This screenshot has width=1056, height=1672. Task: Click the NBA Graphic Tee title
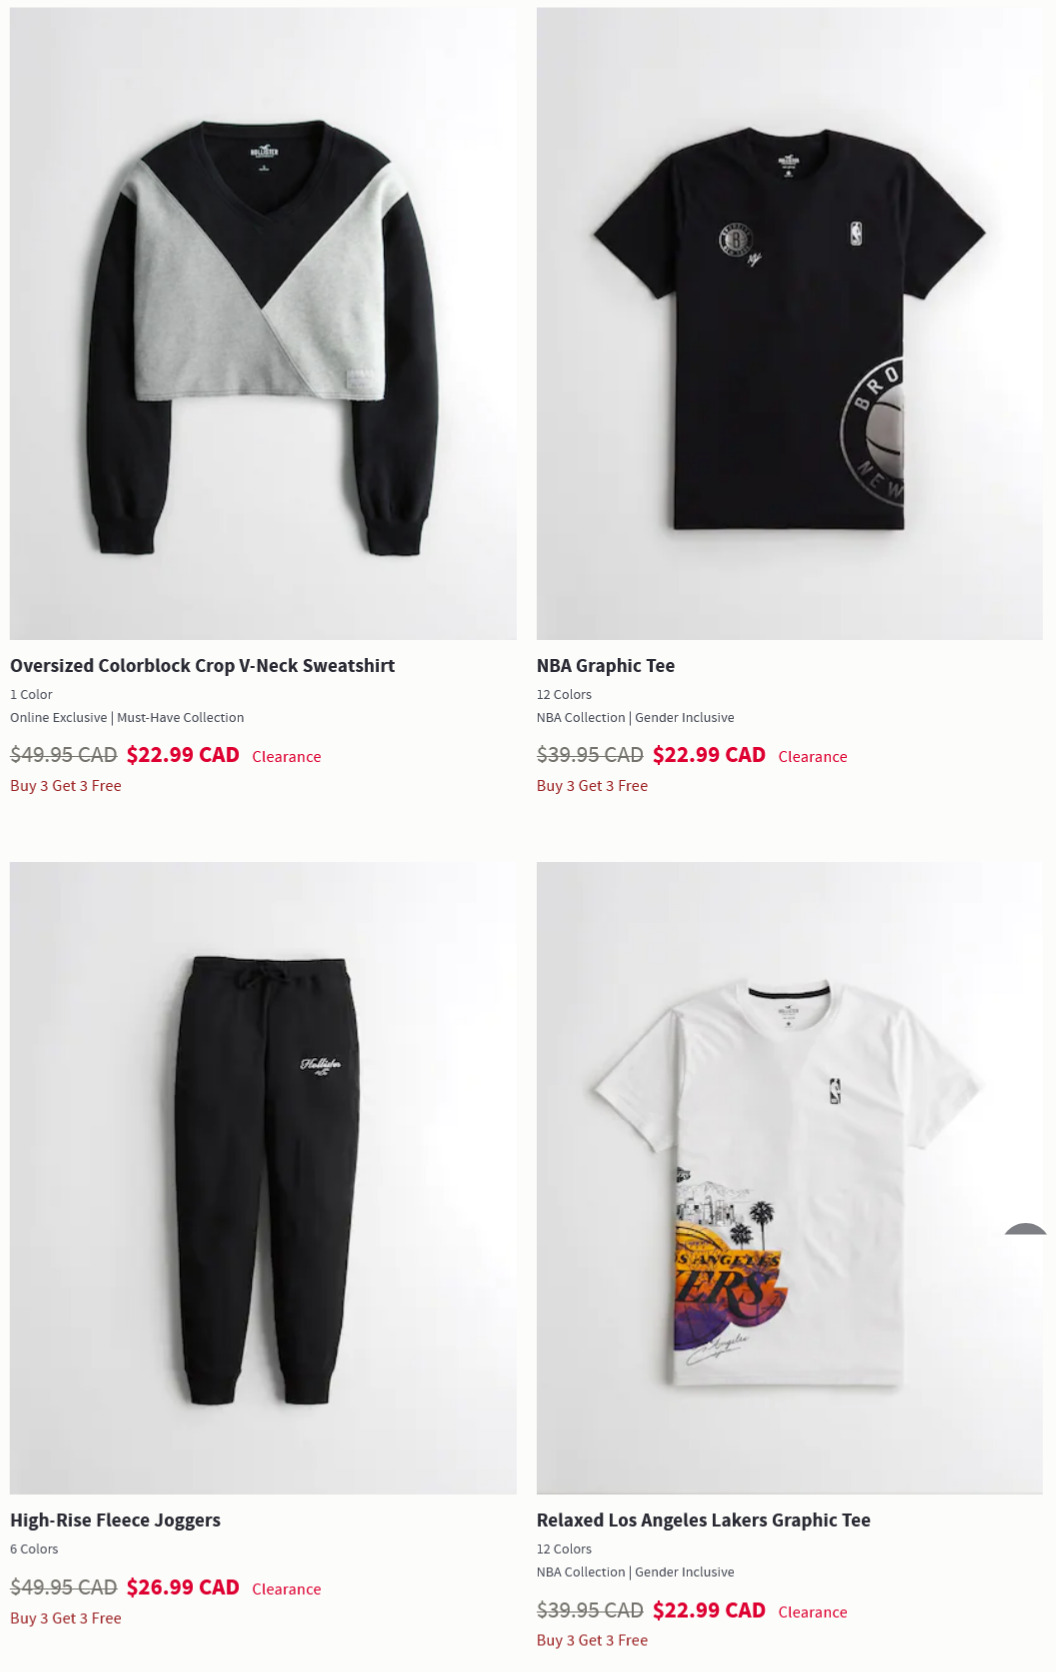click(605, 666)
